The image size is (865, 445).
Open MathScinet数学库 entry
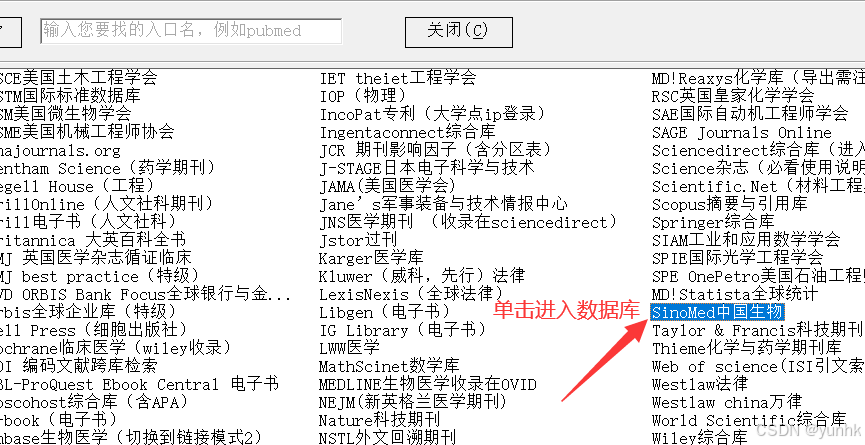[x=389, y=366]
